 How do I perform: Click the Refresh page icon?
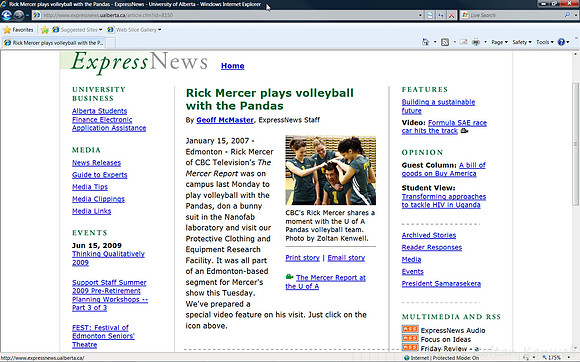(x=441, y=15)
